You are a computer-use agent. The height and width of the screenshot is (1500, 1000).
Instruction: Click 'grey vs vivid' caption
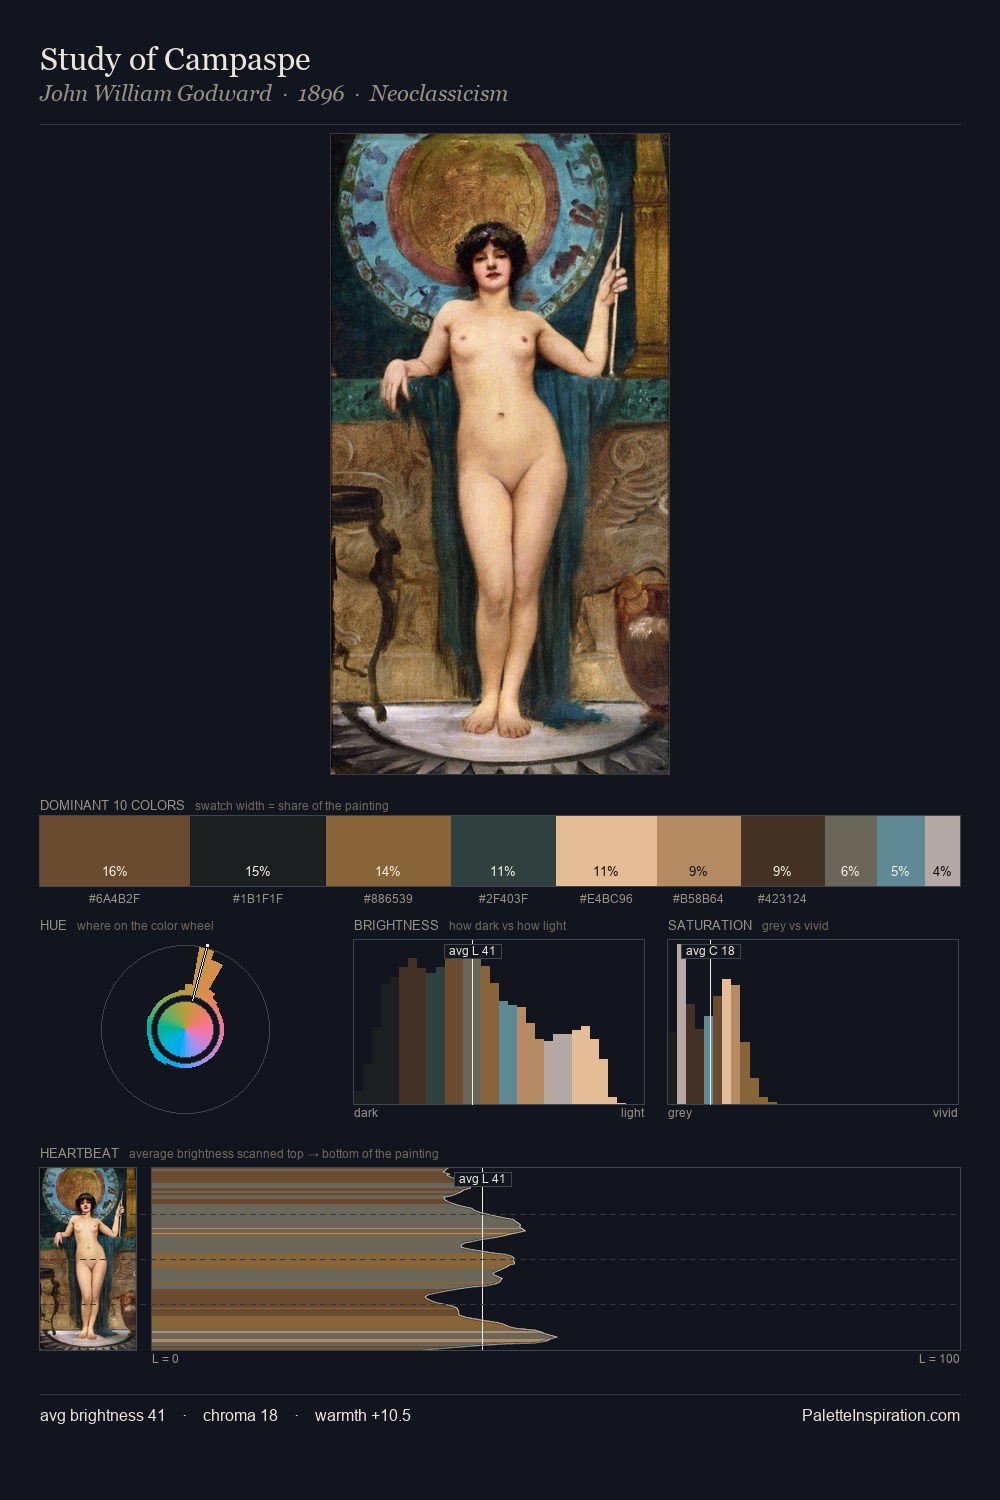click(795, 926)
